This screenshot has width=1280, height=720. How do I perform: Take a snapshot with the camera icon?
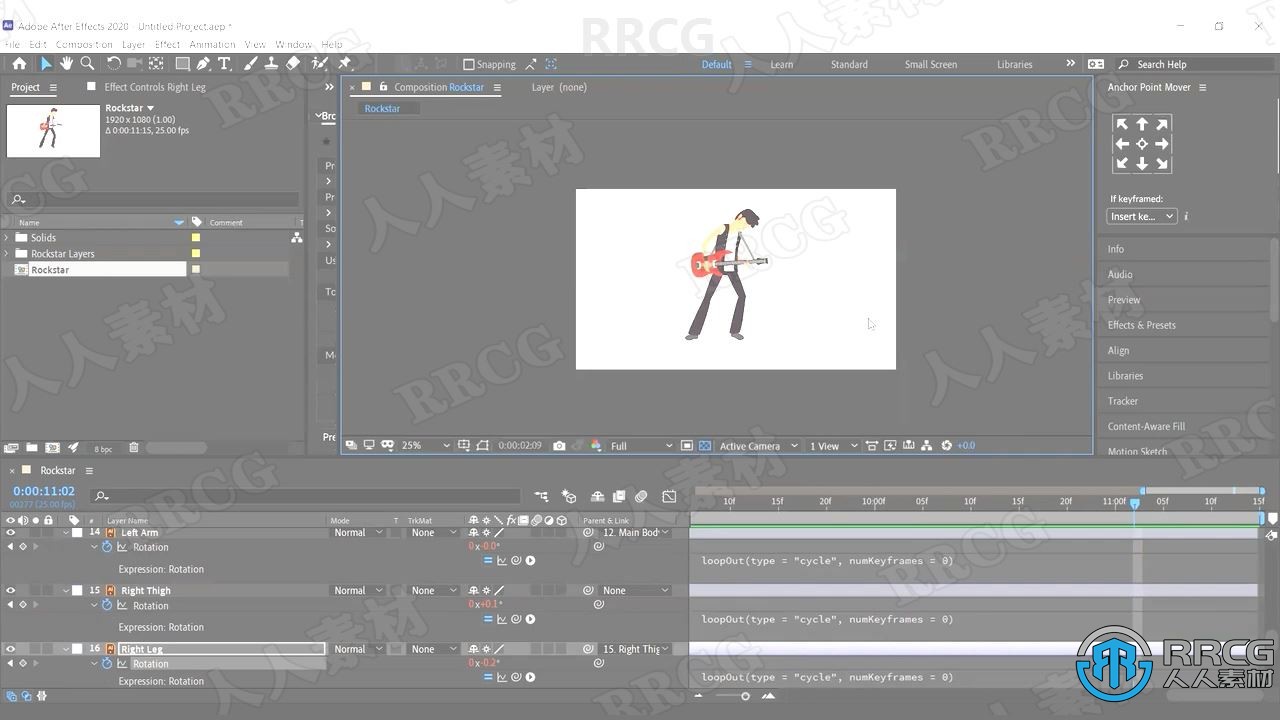tap(559, 445)
